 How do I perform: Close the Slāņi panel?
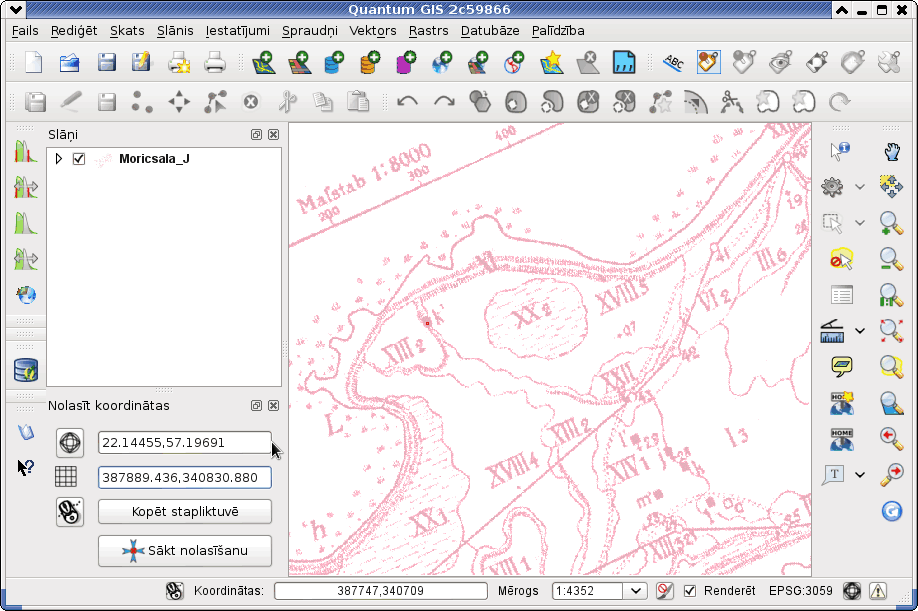tap(273, 135)
